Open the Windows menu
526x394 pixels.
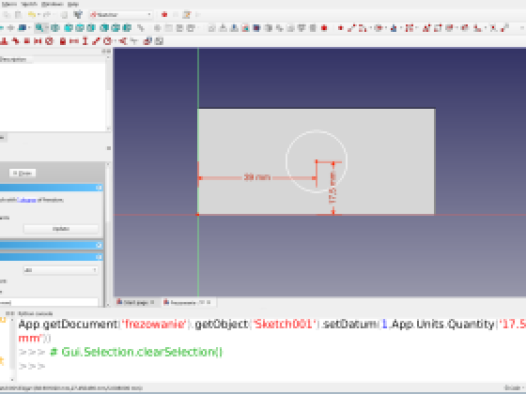click(53, 4)
